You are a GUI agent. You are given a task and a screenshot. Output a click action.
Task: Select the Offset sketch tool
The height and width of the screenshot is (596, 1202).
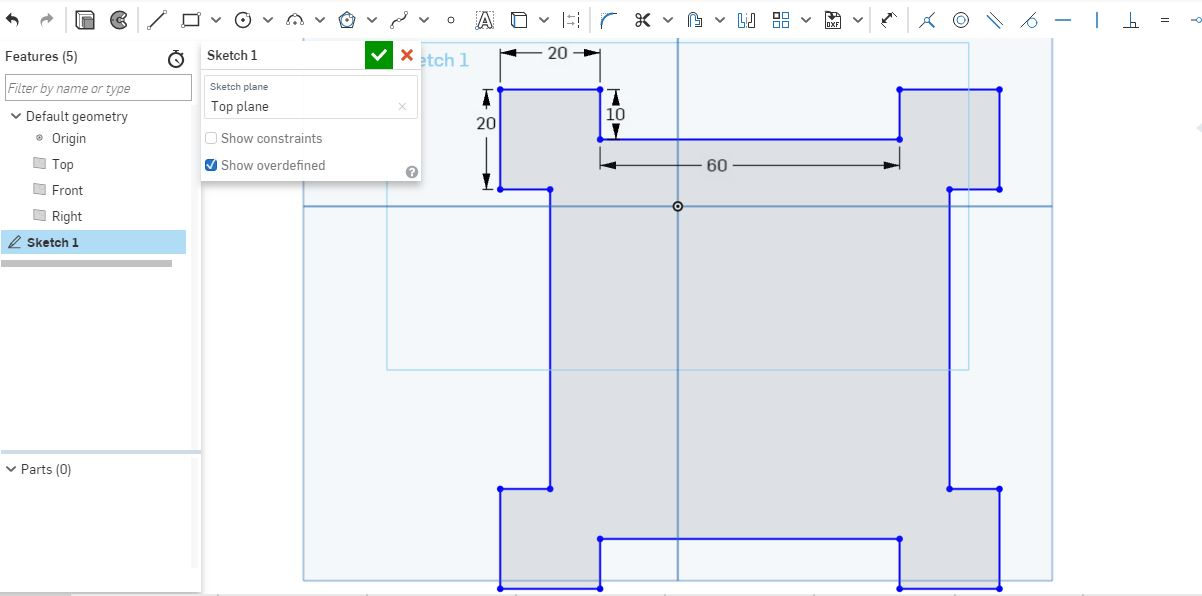point(695,20)
